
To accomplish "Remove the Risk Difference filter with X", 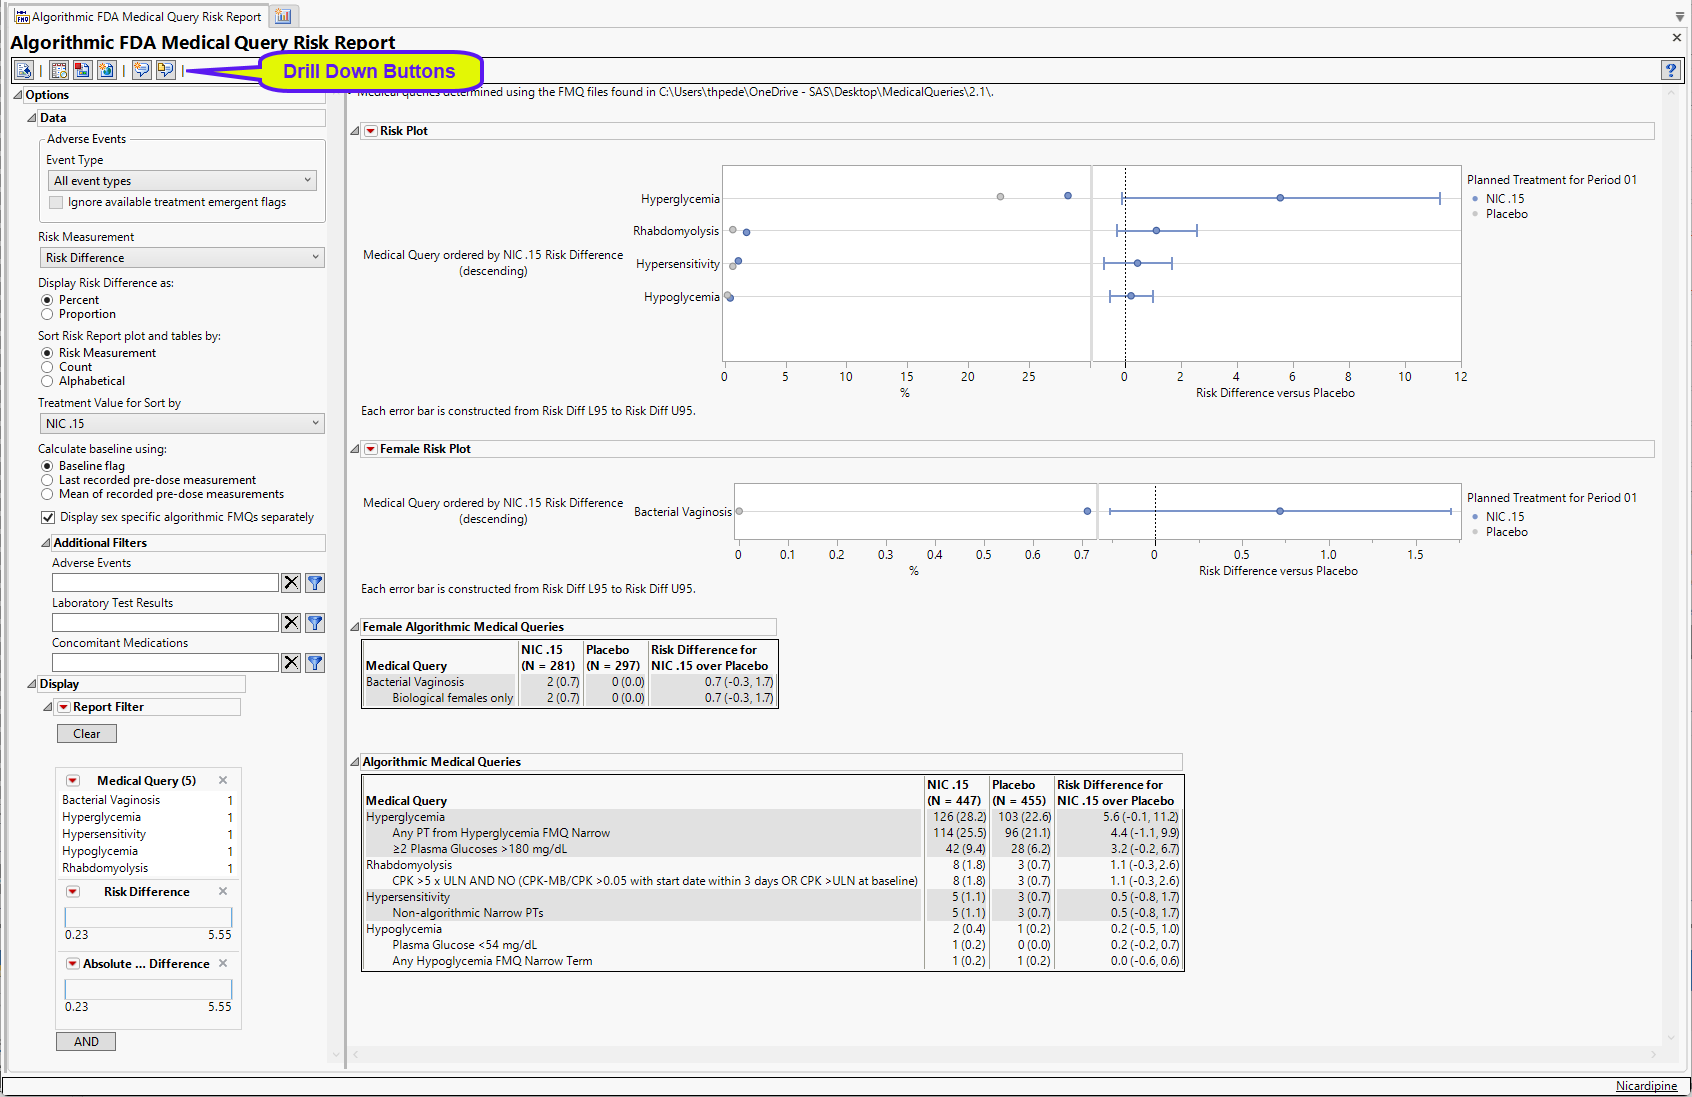I will [x=223, y=891].
